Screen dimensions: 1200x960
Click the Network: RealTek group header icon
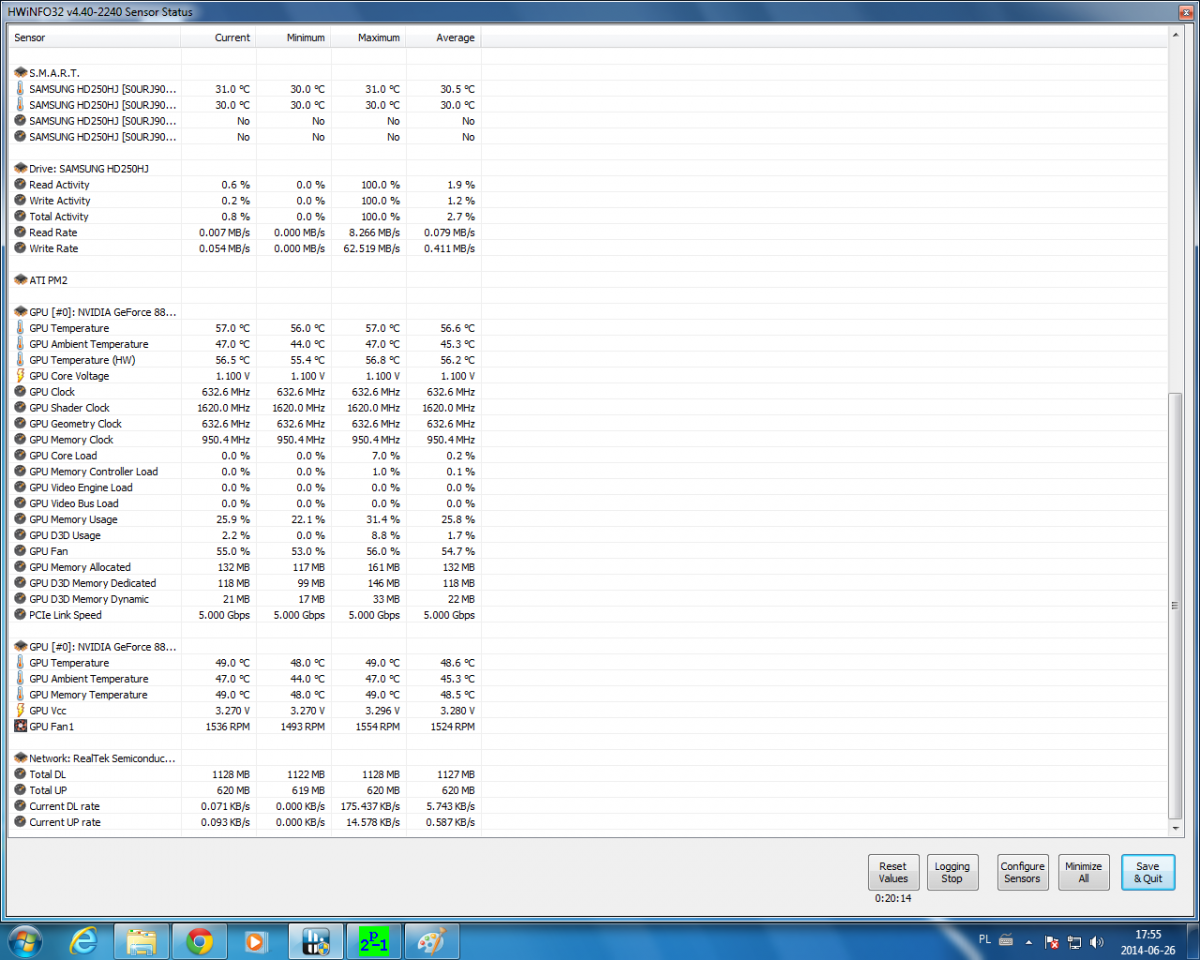coord(20,758)
